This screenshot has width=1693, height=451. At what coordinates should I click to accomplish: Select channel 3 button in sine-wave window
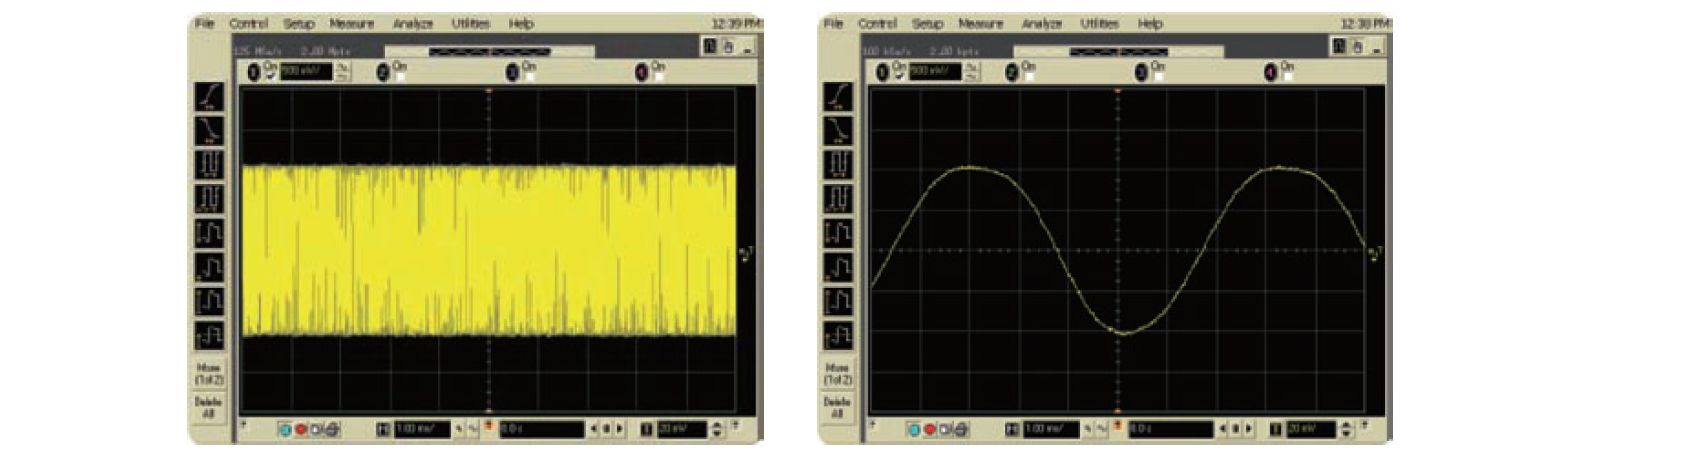(x=1141, y=72)
